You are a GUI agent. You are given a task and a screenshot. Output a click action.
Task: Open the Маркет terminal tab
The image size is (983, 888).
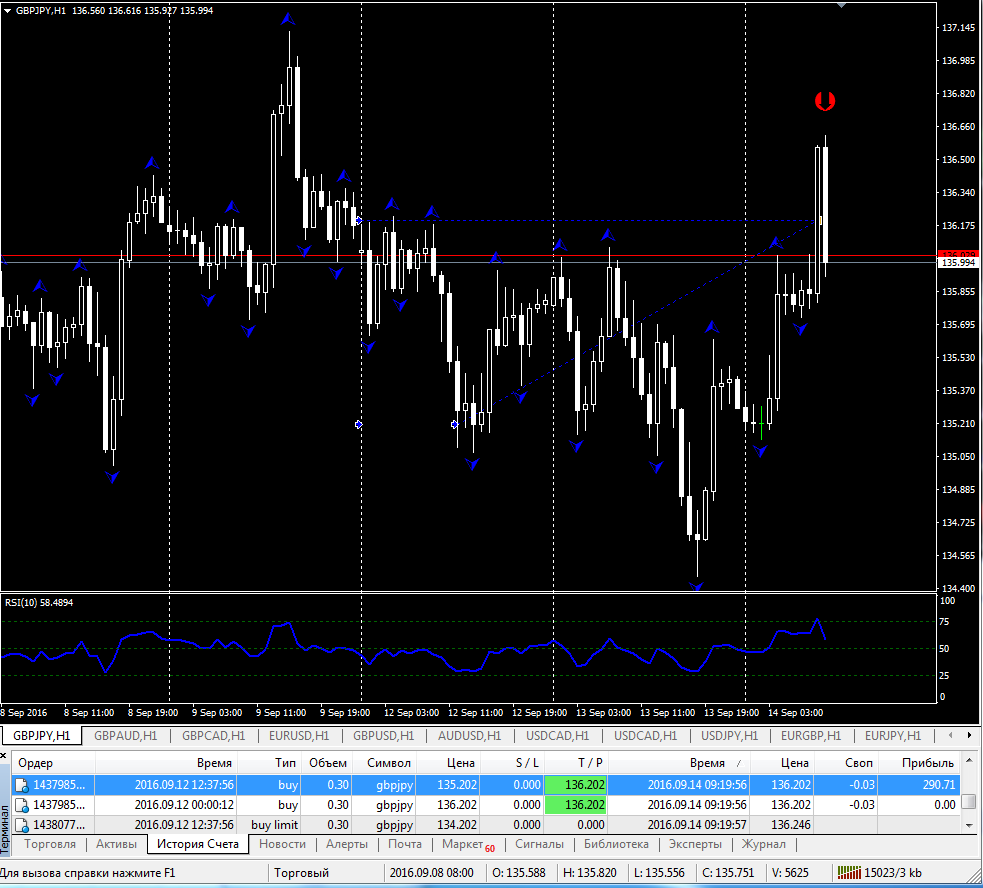click(468, 844)
